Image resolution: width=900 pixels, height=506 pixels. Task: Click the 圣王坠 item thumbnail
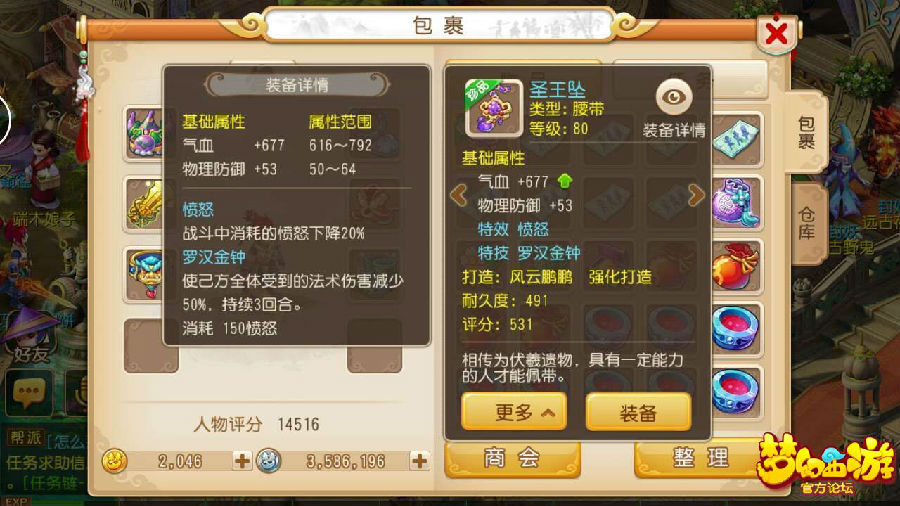pyautogui.click(x=494, y=108)
